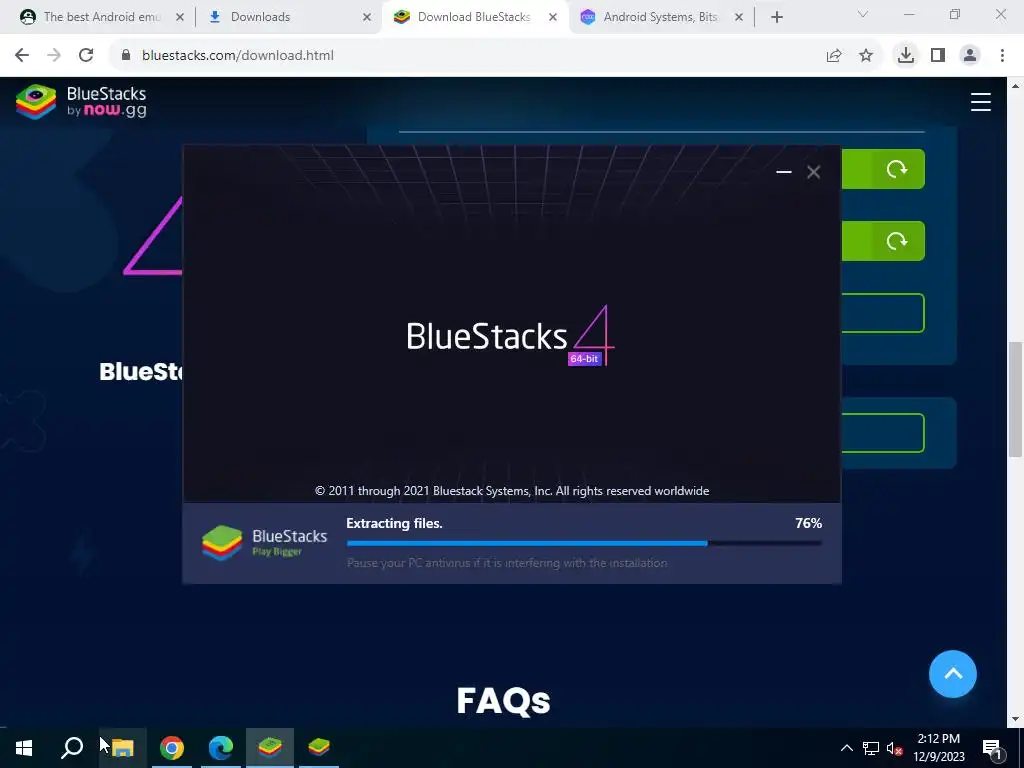The width and height of the screenshot is (1024, 768).
Task: Go back in Chrome browser
Action: [22, 56]
